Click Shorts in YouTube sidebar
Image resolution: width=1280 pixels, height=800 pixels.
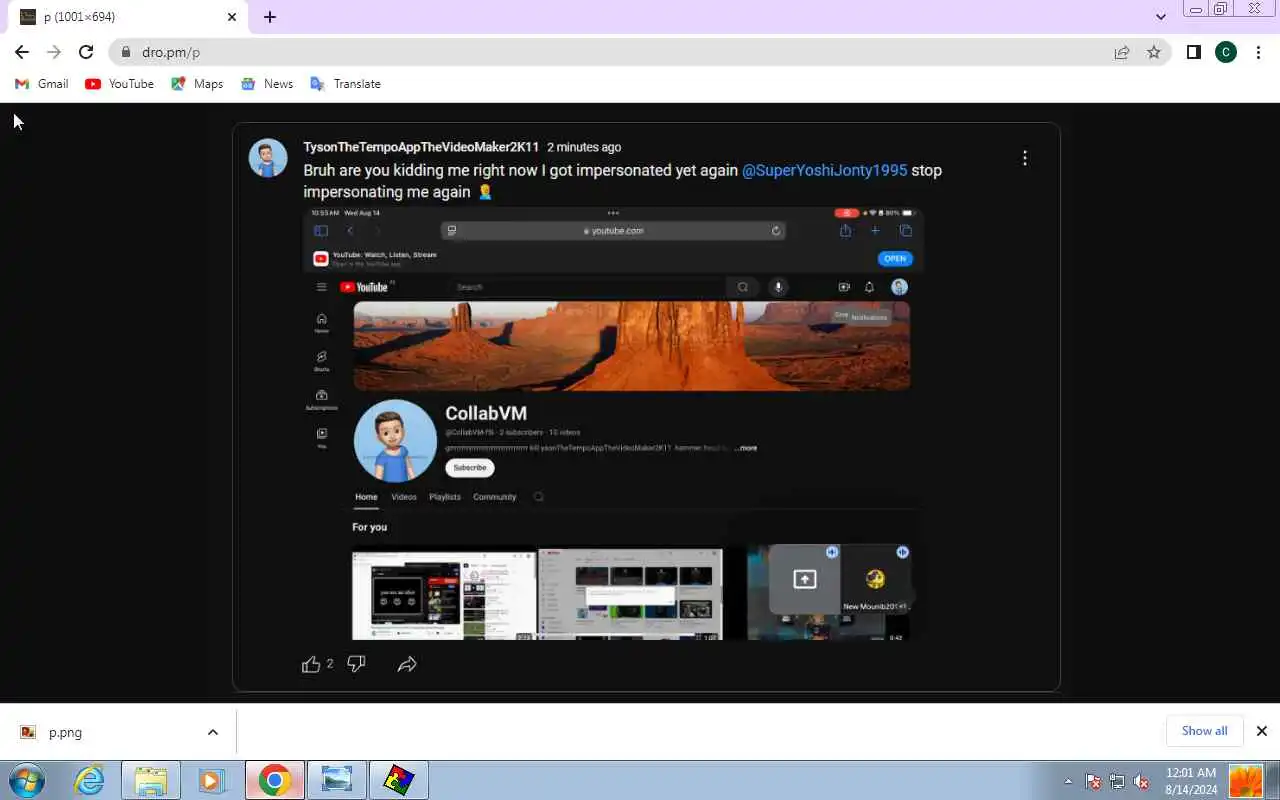pos(321,361)
